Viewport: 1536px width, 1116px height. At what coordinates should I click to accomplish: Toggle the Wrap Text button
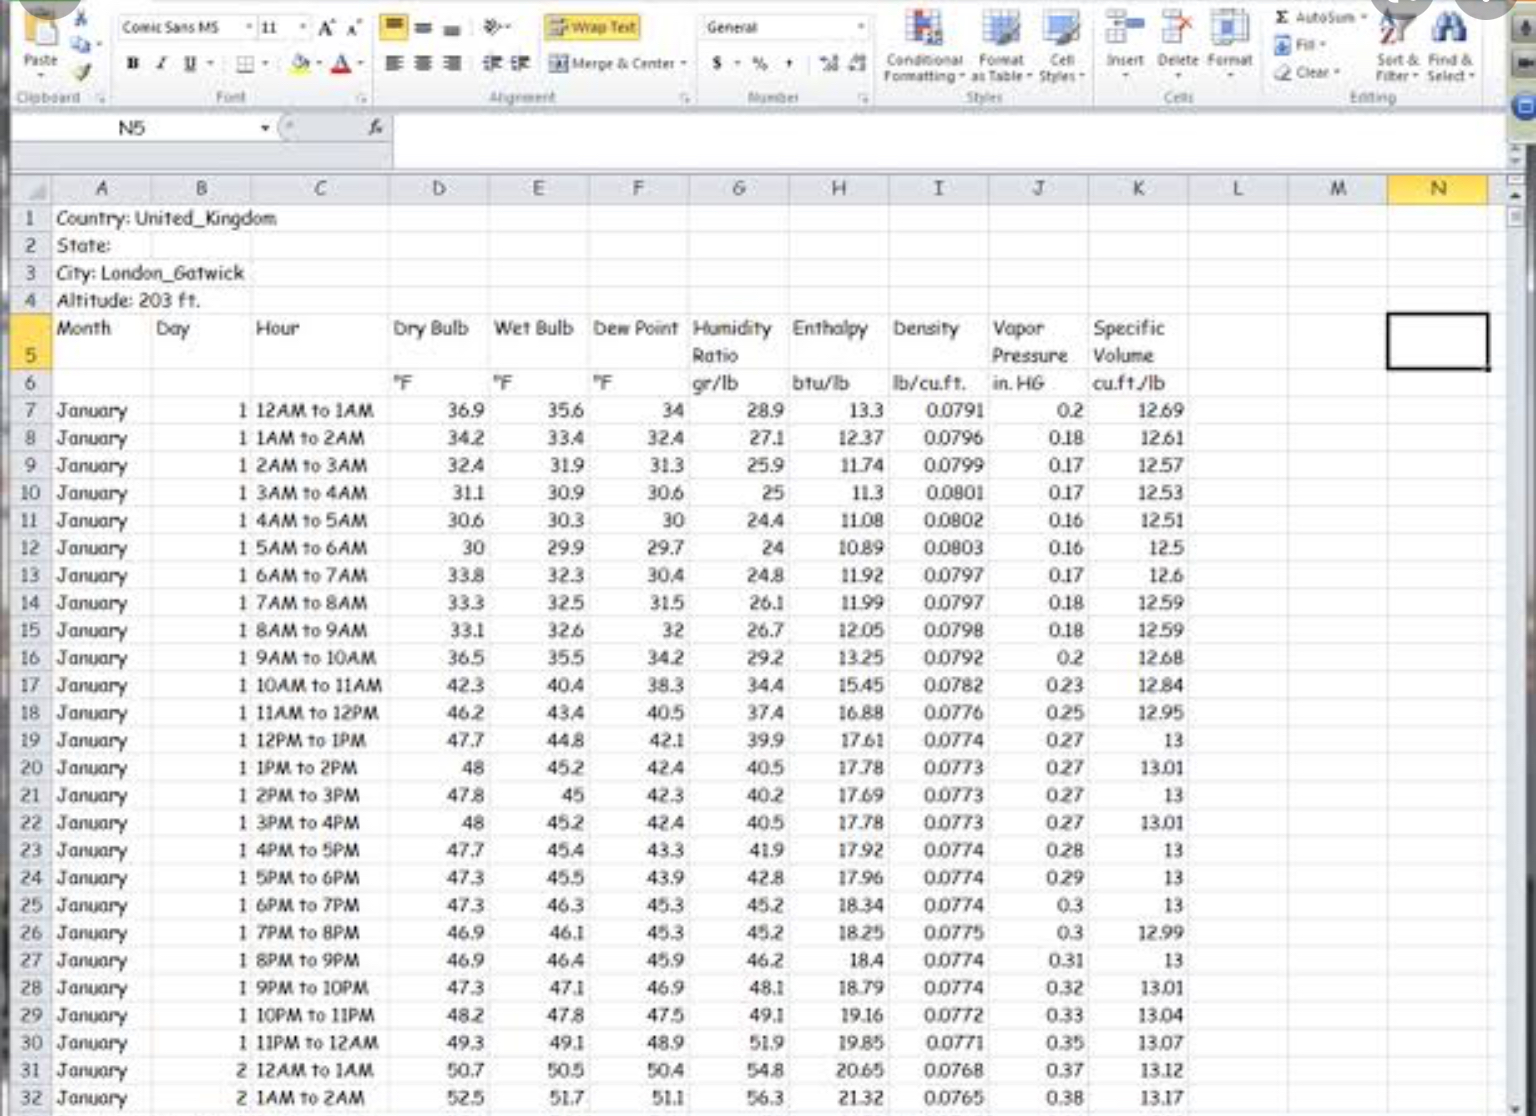592,27
